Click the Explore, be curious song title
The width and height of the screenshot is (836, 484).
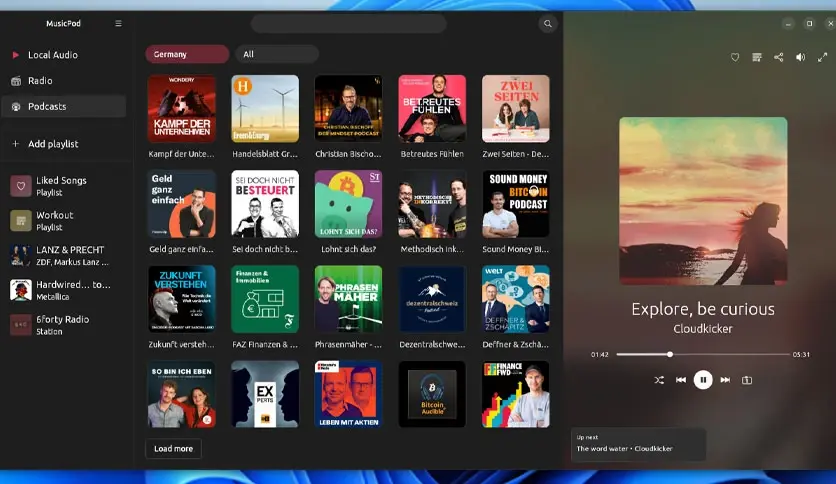pyautogui.click(x=703, y=309)
